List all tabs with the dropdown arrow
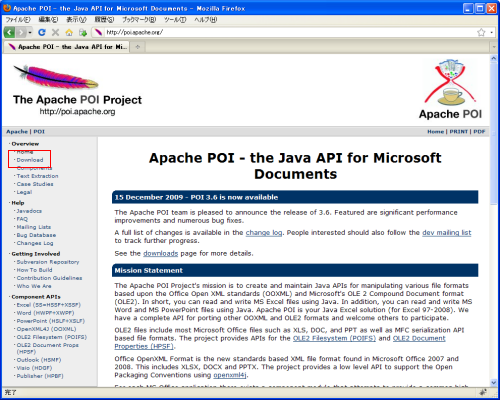The image size is (500, 400). (x=494, y=47)
